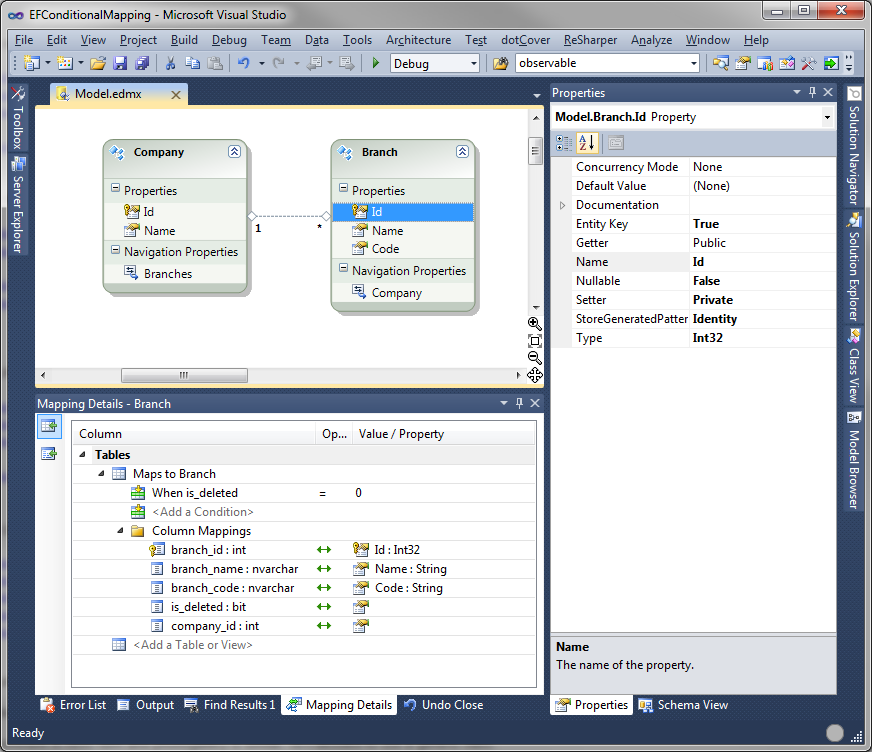This screenshot has width=872, height=752.
Task: Collapse Company's Properties section
Action: pyautogui.click(x=116, y=189)
